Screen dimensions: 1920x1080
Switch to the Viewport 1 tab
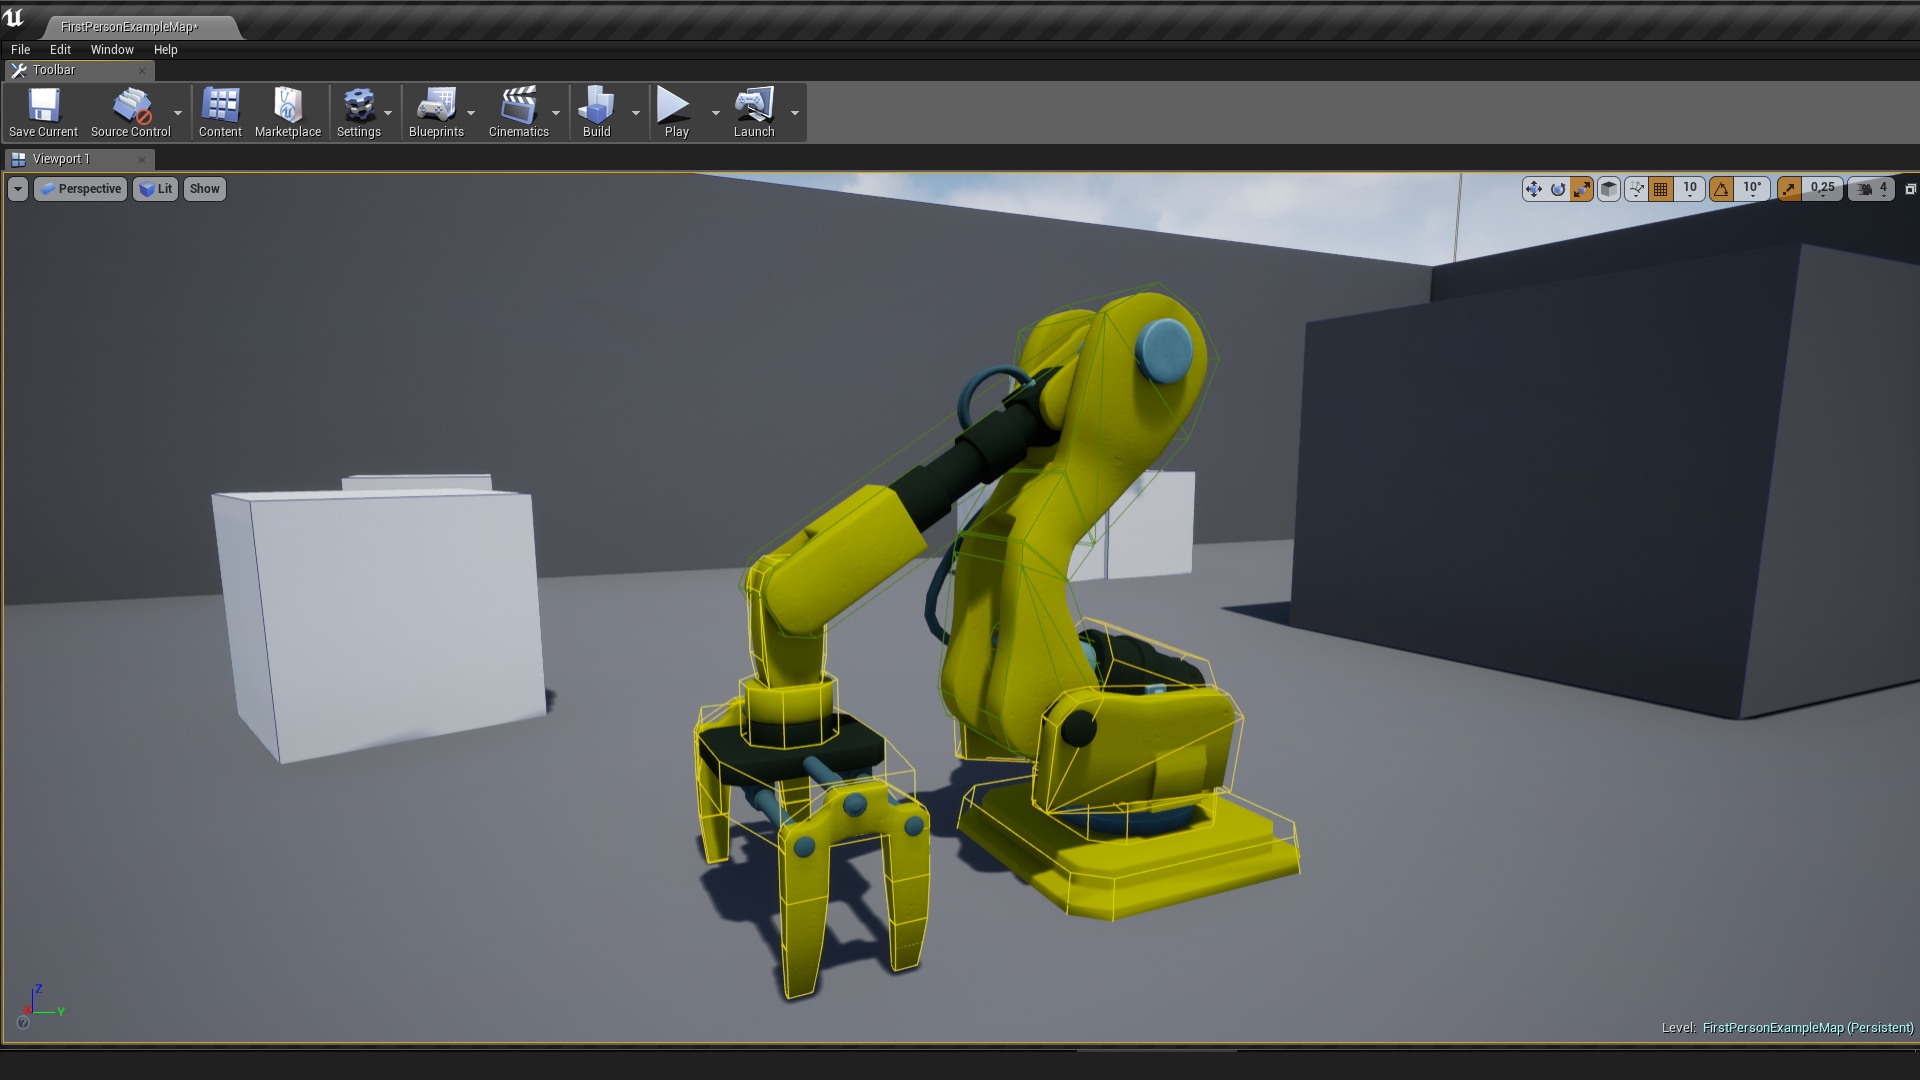tap(61, 159)
